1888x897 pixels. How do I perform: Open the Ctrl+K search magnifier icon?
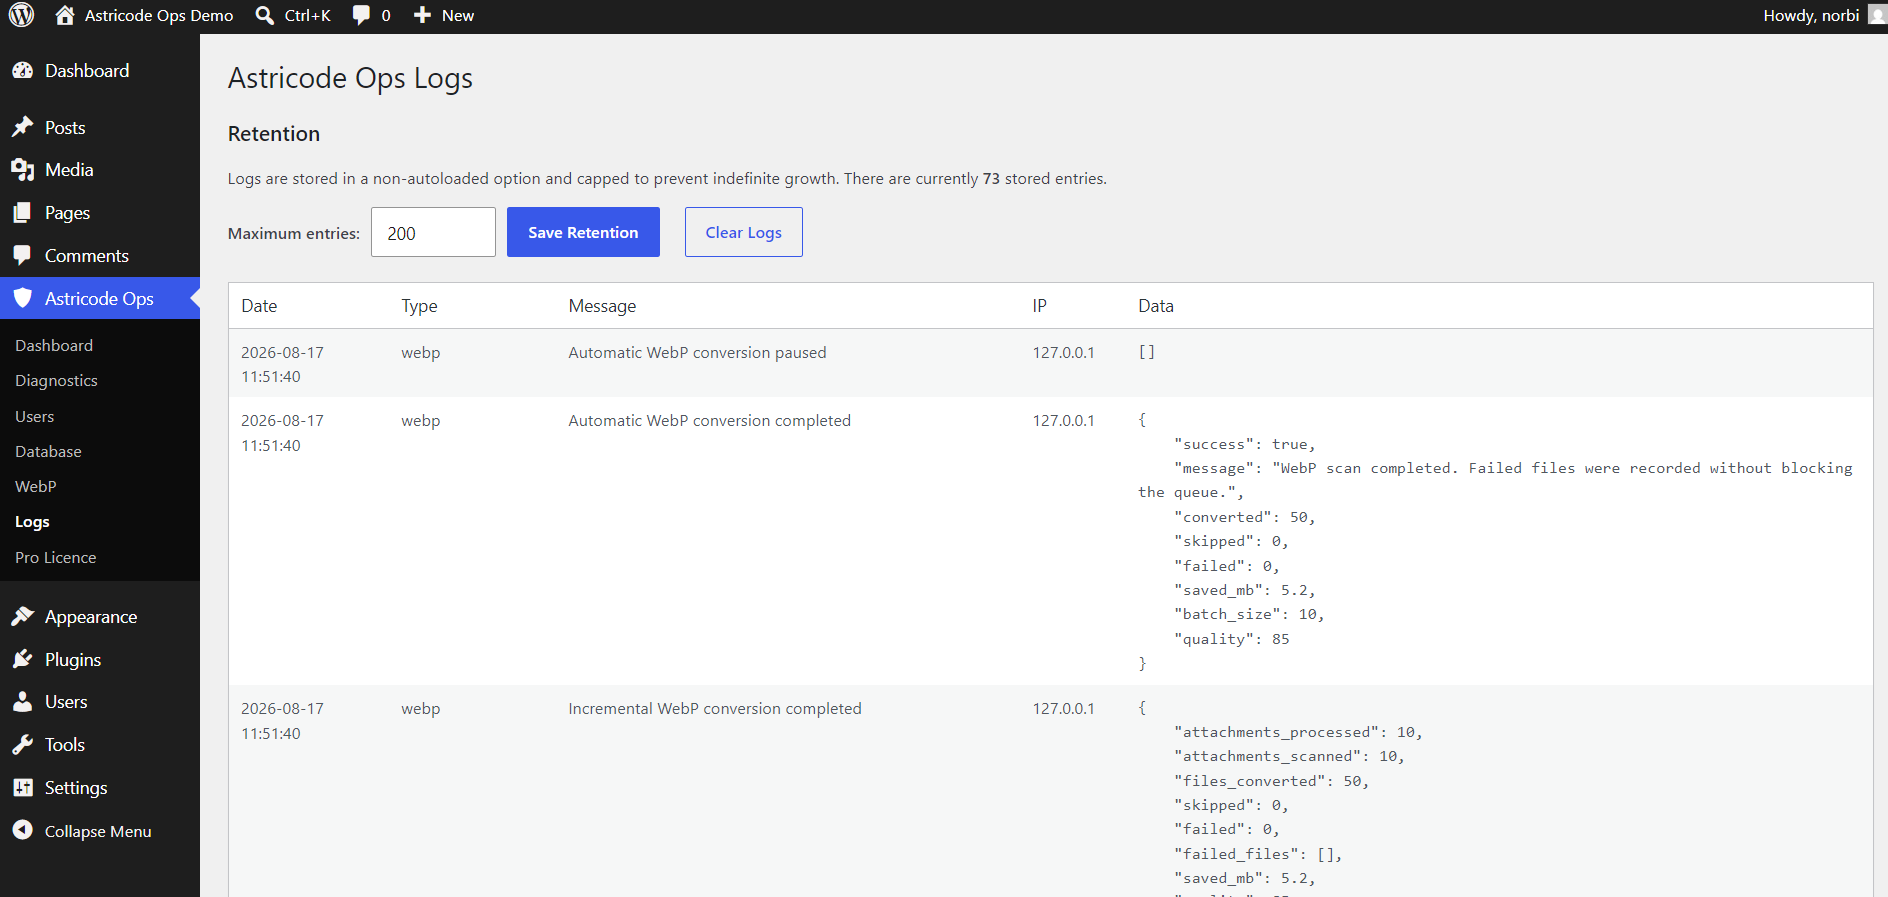click(x=265, y=15)
